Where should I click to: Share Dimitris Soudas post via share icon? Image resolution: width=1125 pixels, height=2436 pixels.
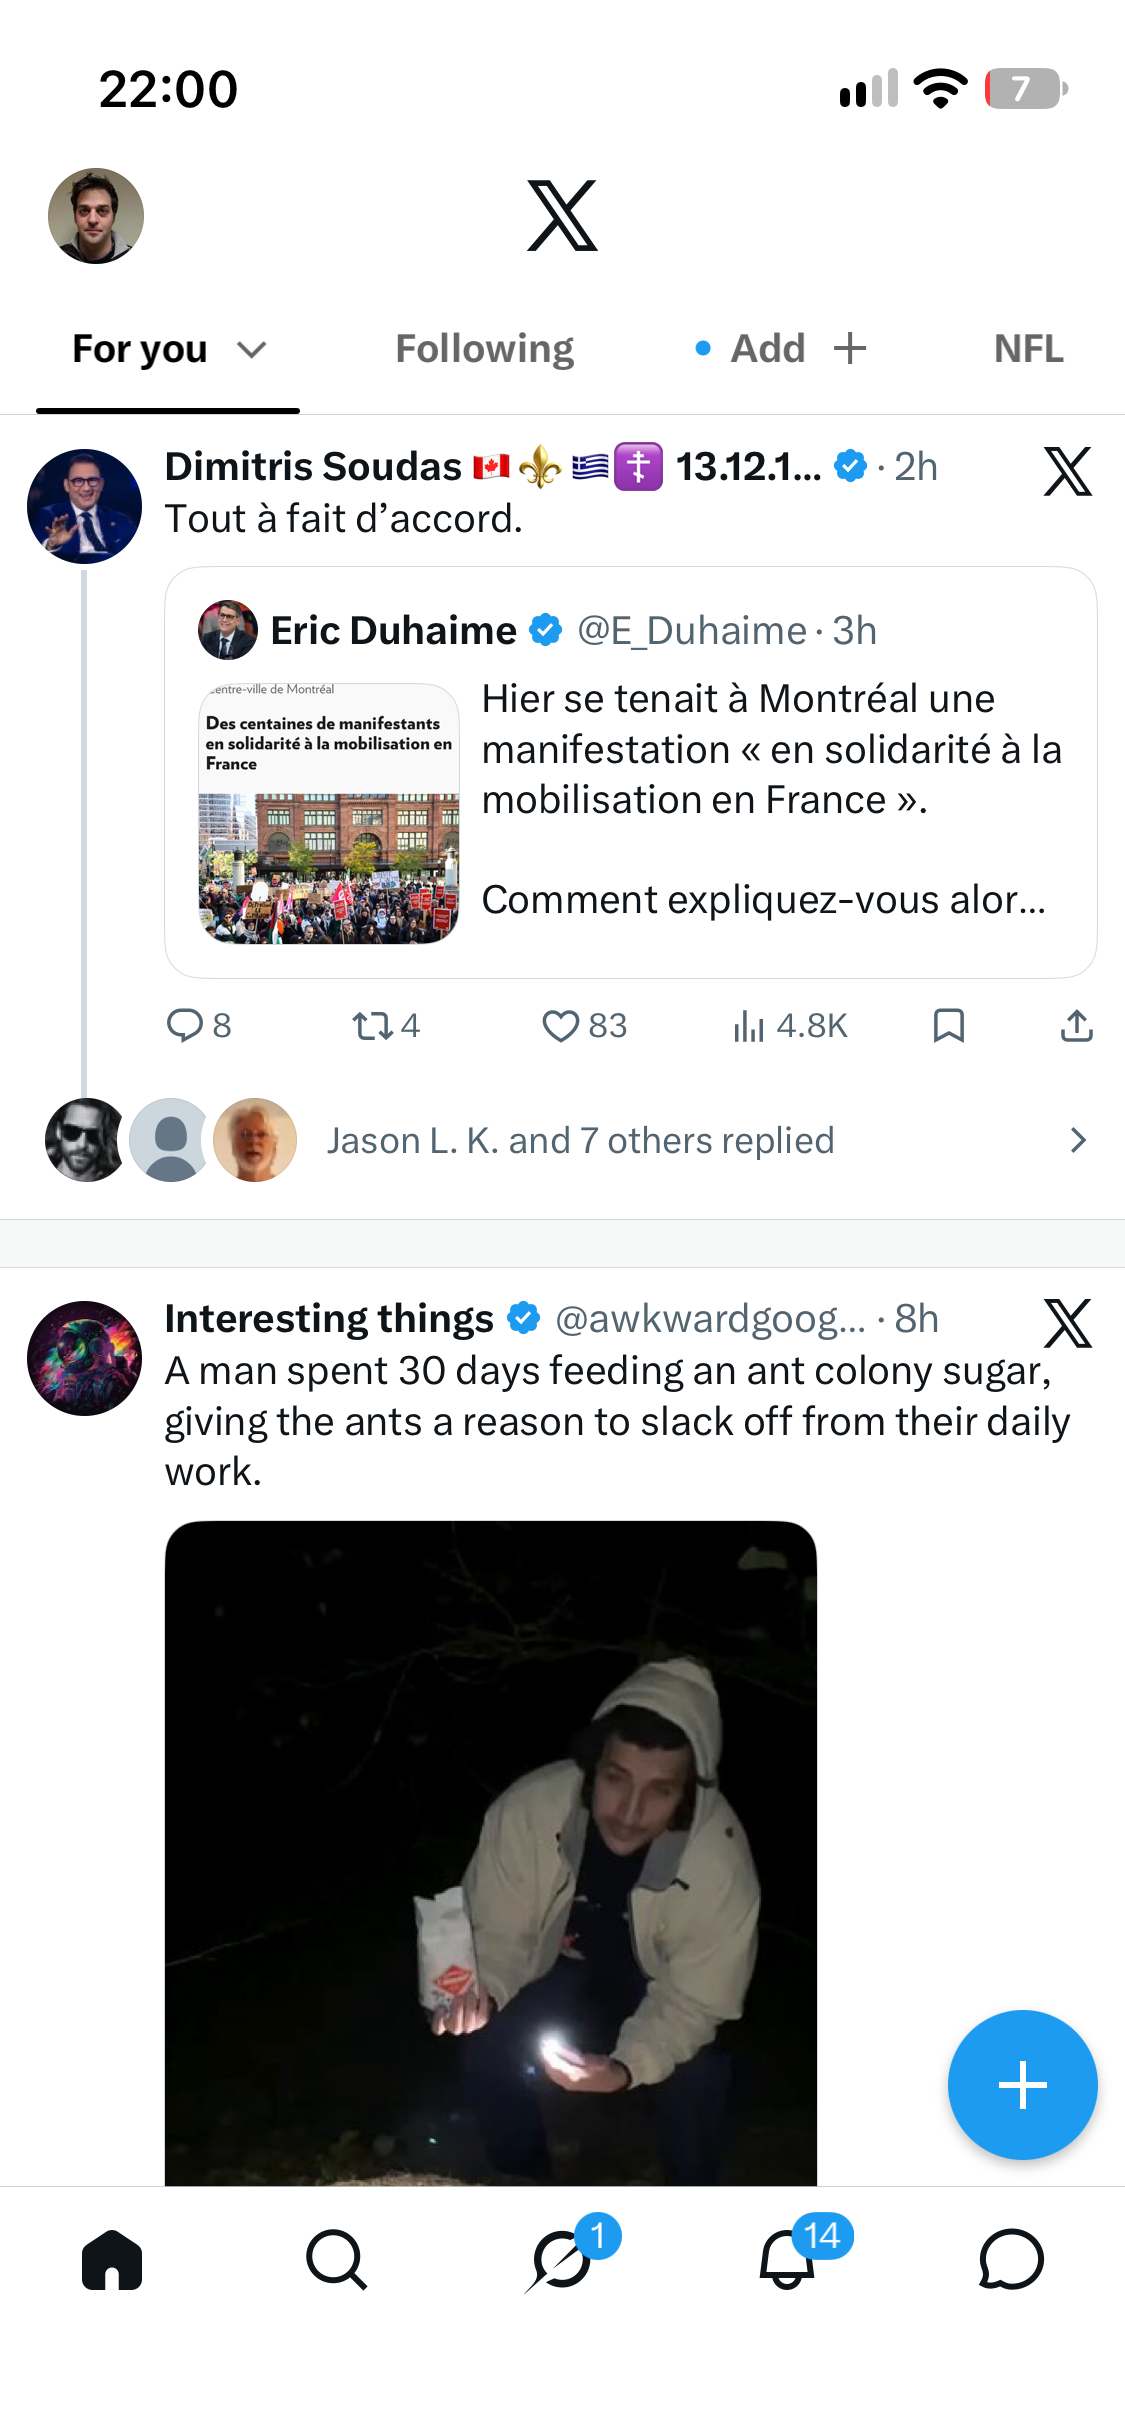(1076, 1025)
